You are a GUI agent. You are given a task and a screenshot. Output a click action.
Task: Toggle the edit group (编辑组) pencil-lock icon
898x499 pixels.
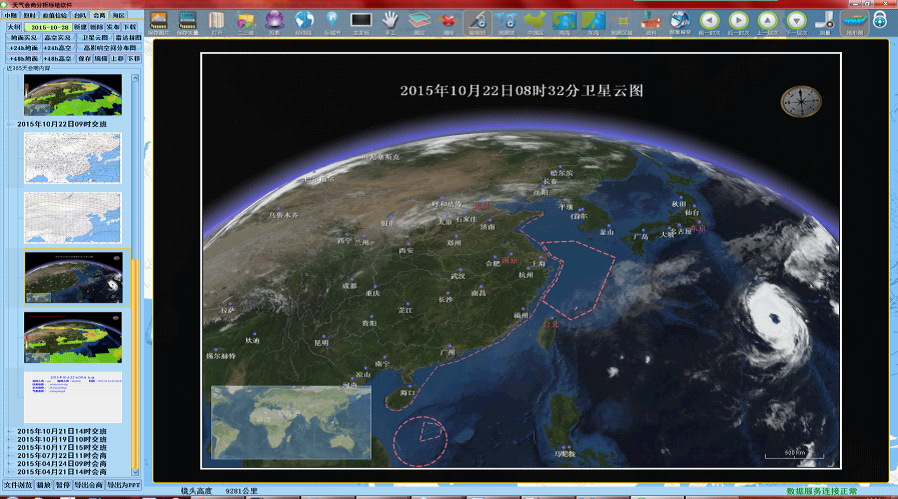pyautogui.click(x=477, y=23)
